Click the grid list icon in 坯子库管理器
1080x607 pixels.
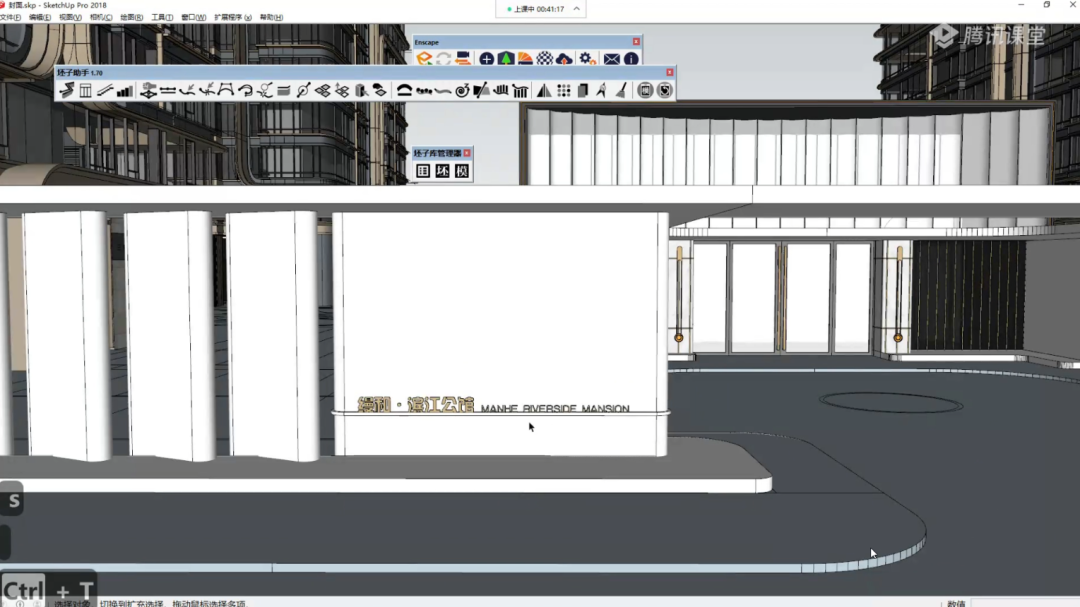(x=423, y=171)
